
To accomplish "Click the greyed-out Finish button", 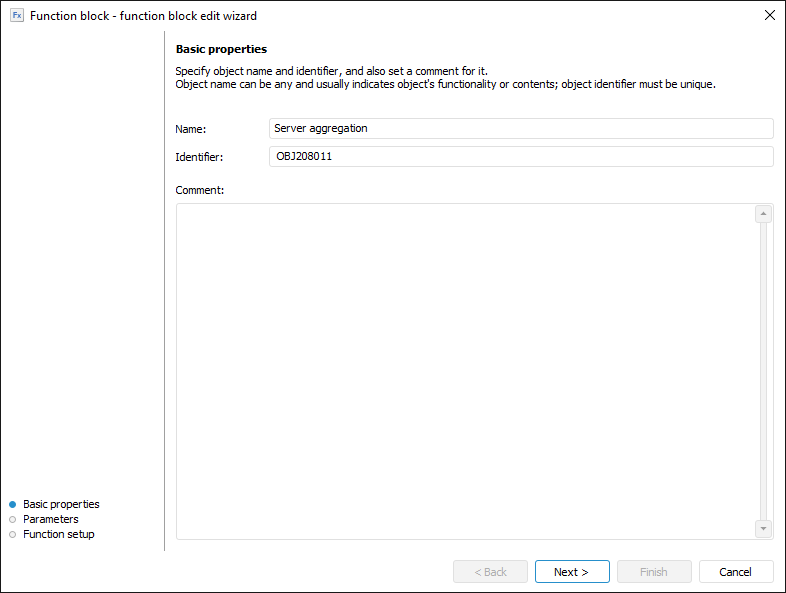I will point(654,572).
